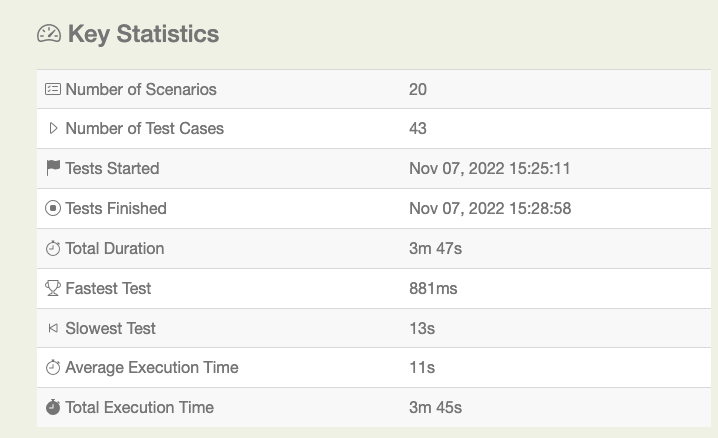Click the list icon for Number of Scenarios
Image resolution: width=718 pixels, height=438 pixels.
click(x=53, y=89)
